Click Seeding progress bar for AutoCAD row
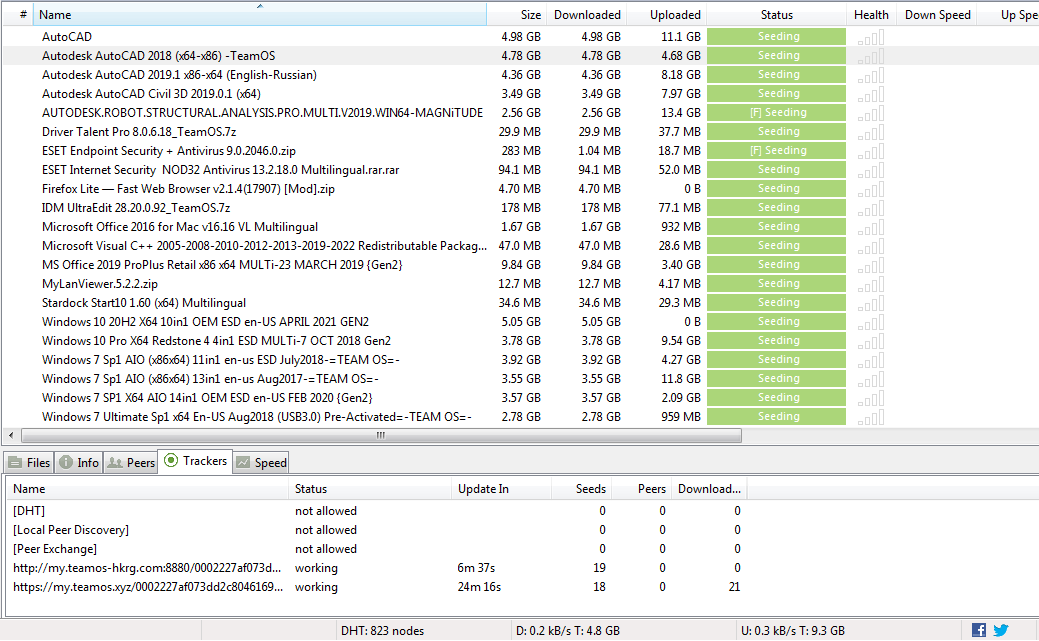This screenshot has height=641, width=1039. [777, 36]
